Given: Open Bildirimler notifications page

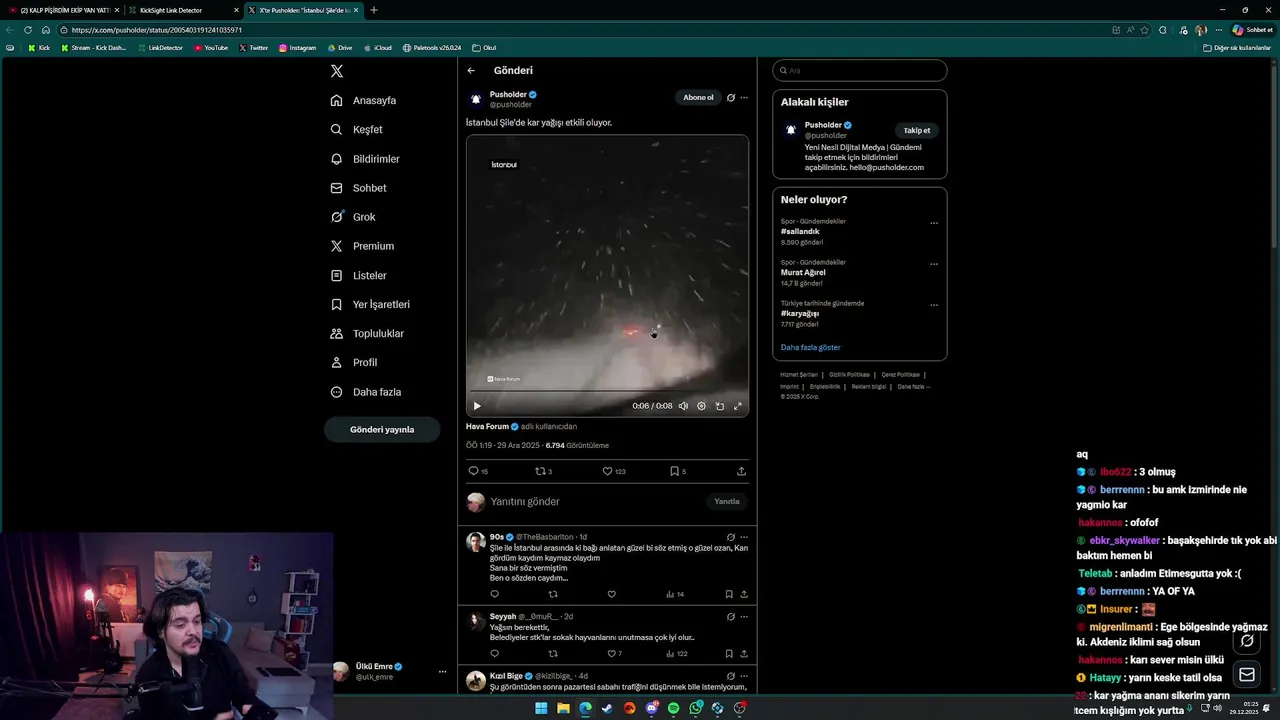Looking at the screenshot, I should (x=365, y=159).
